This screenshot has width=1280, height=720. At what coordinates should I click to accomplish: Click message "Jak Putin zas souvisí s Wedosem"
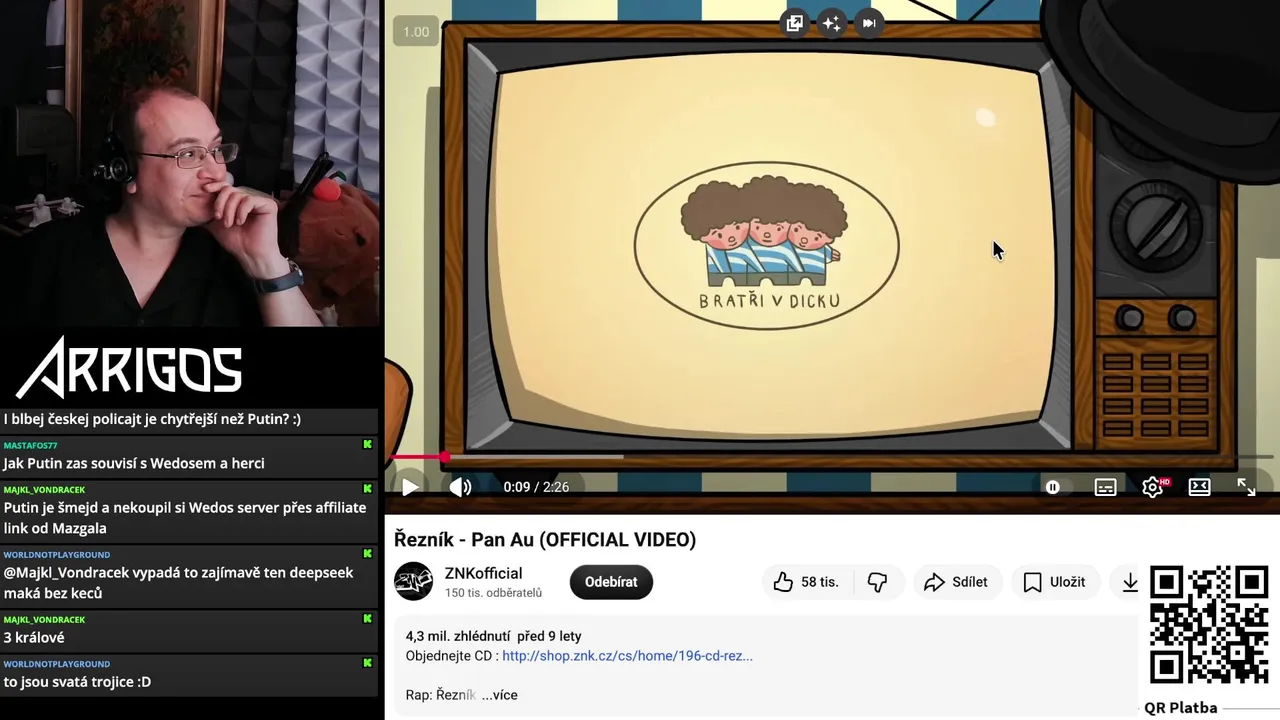[134, 463]
